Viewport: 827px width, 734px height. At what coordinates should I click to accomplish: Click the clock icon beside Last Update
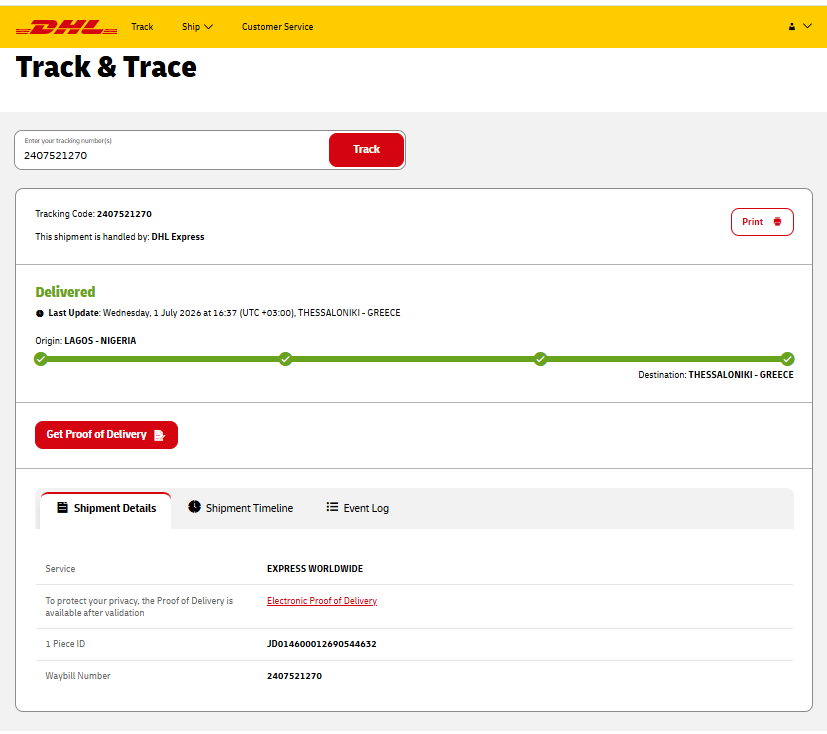tap(40, 313)
